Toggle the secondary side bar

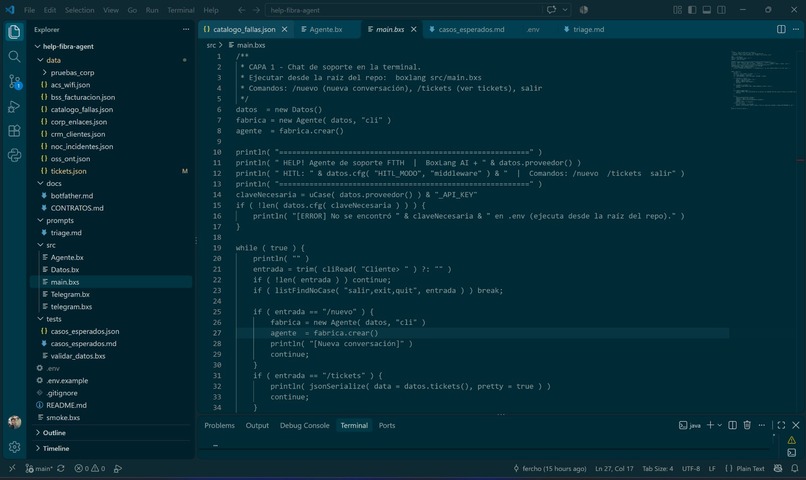[722, 10]
